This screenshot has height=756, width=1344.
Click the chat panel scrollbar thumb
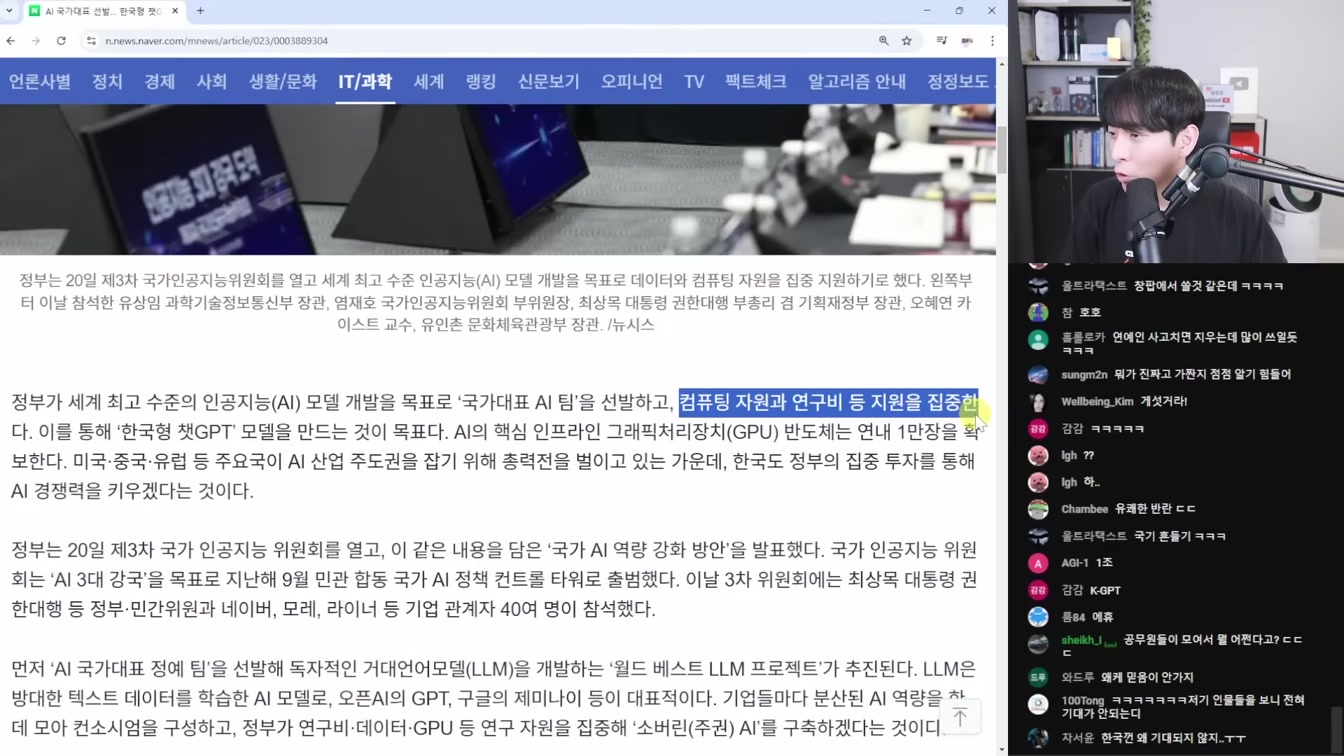pos(1338,728)
